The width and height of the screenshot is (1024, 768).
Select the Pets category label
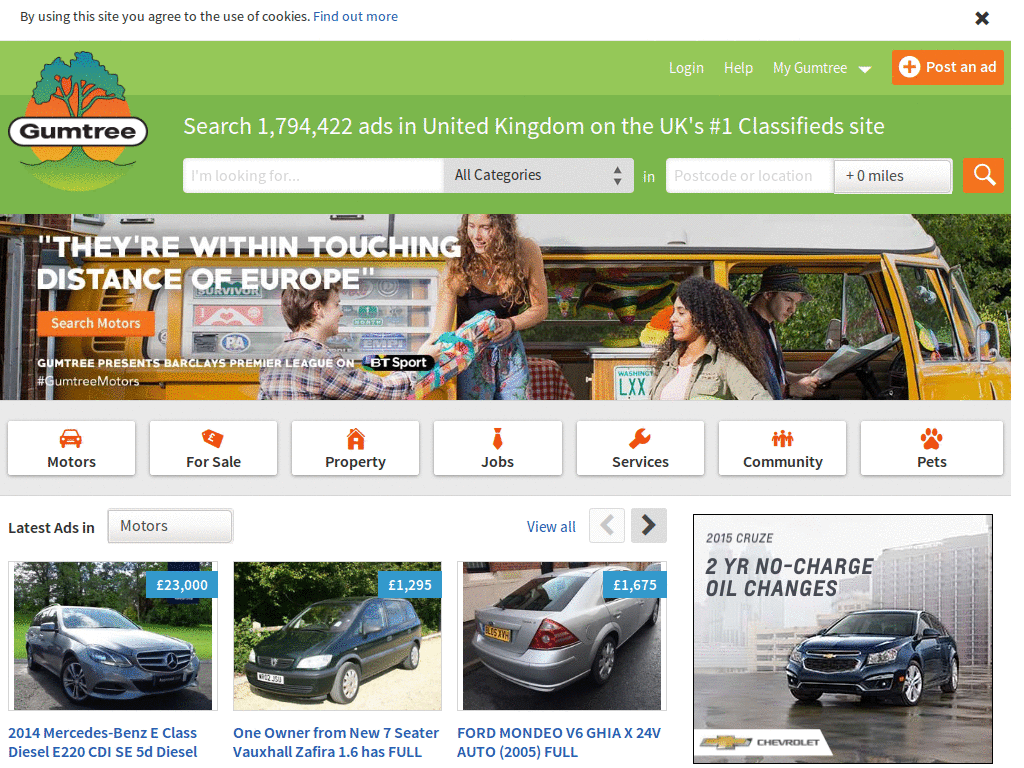point(931,462)
